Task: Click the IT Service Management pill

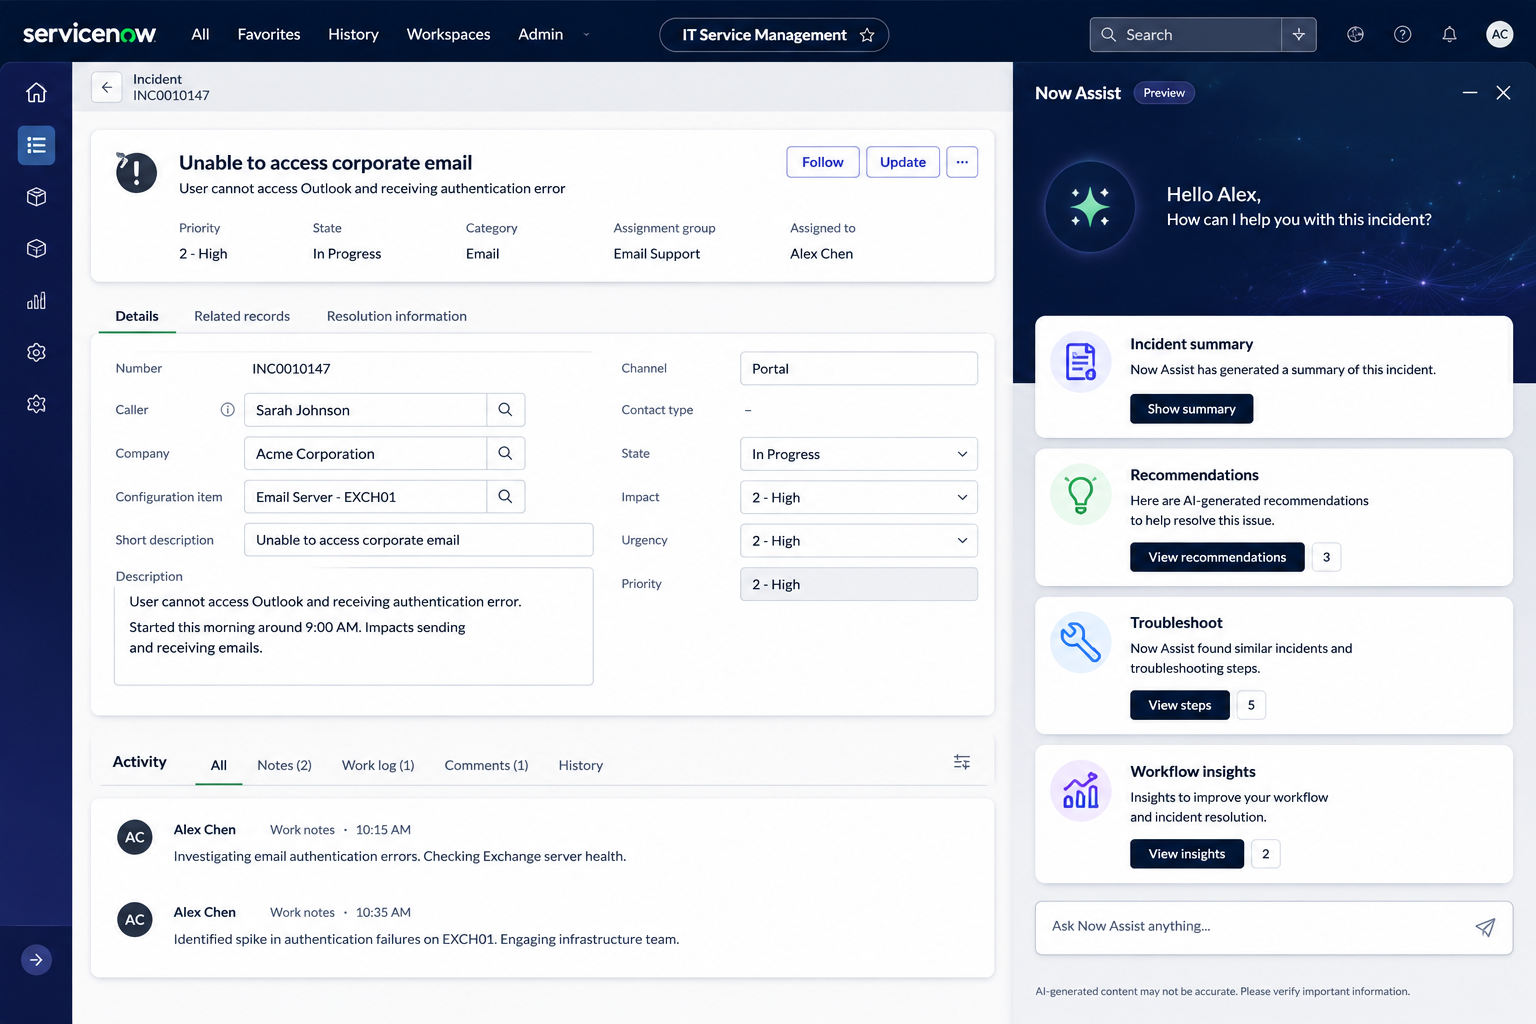Action: coord(774,35)
